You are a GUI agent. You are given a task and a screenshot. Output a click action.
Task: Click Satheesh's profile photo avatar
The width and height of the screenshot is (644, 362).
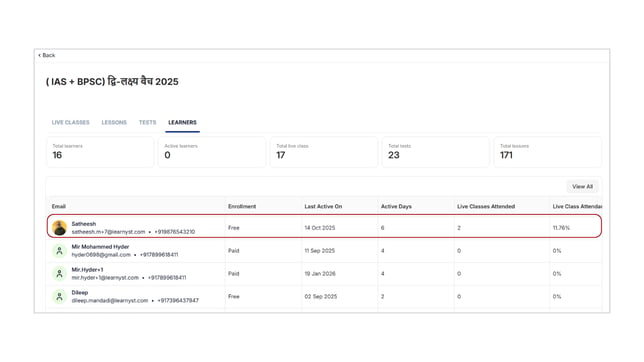point(60,228)
